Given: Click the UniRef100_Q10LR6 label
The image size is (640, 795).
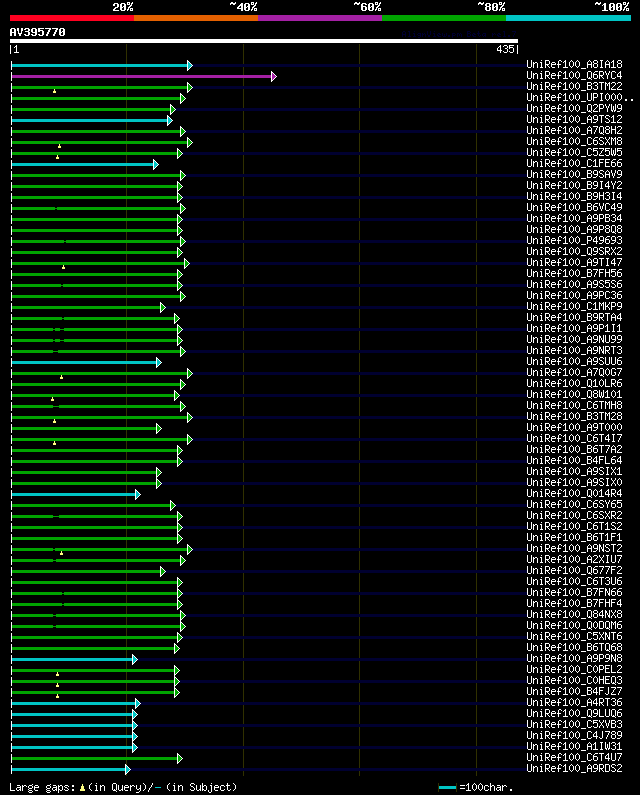Looking at the screenshot, I should tap(574, 383).
